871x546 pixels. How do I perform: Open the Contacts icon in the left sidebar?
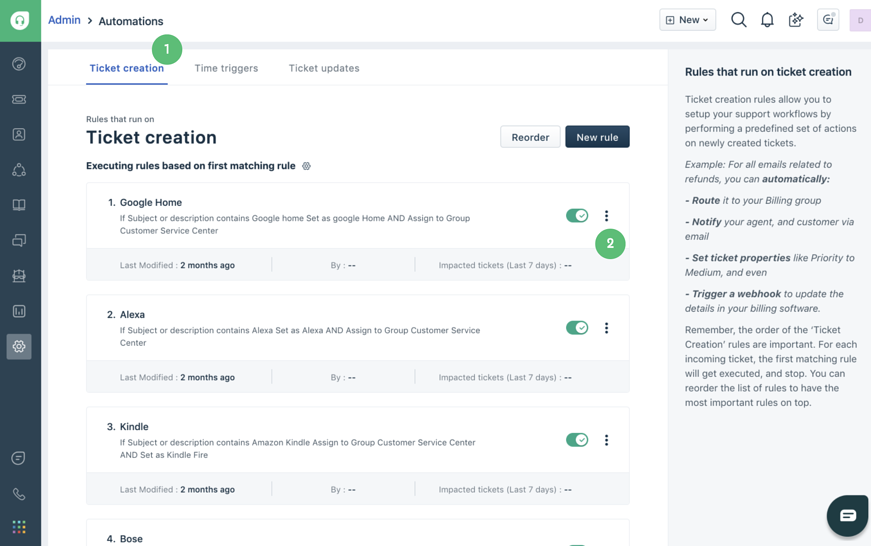click(x=19, y=134)
